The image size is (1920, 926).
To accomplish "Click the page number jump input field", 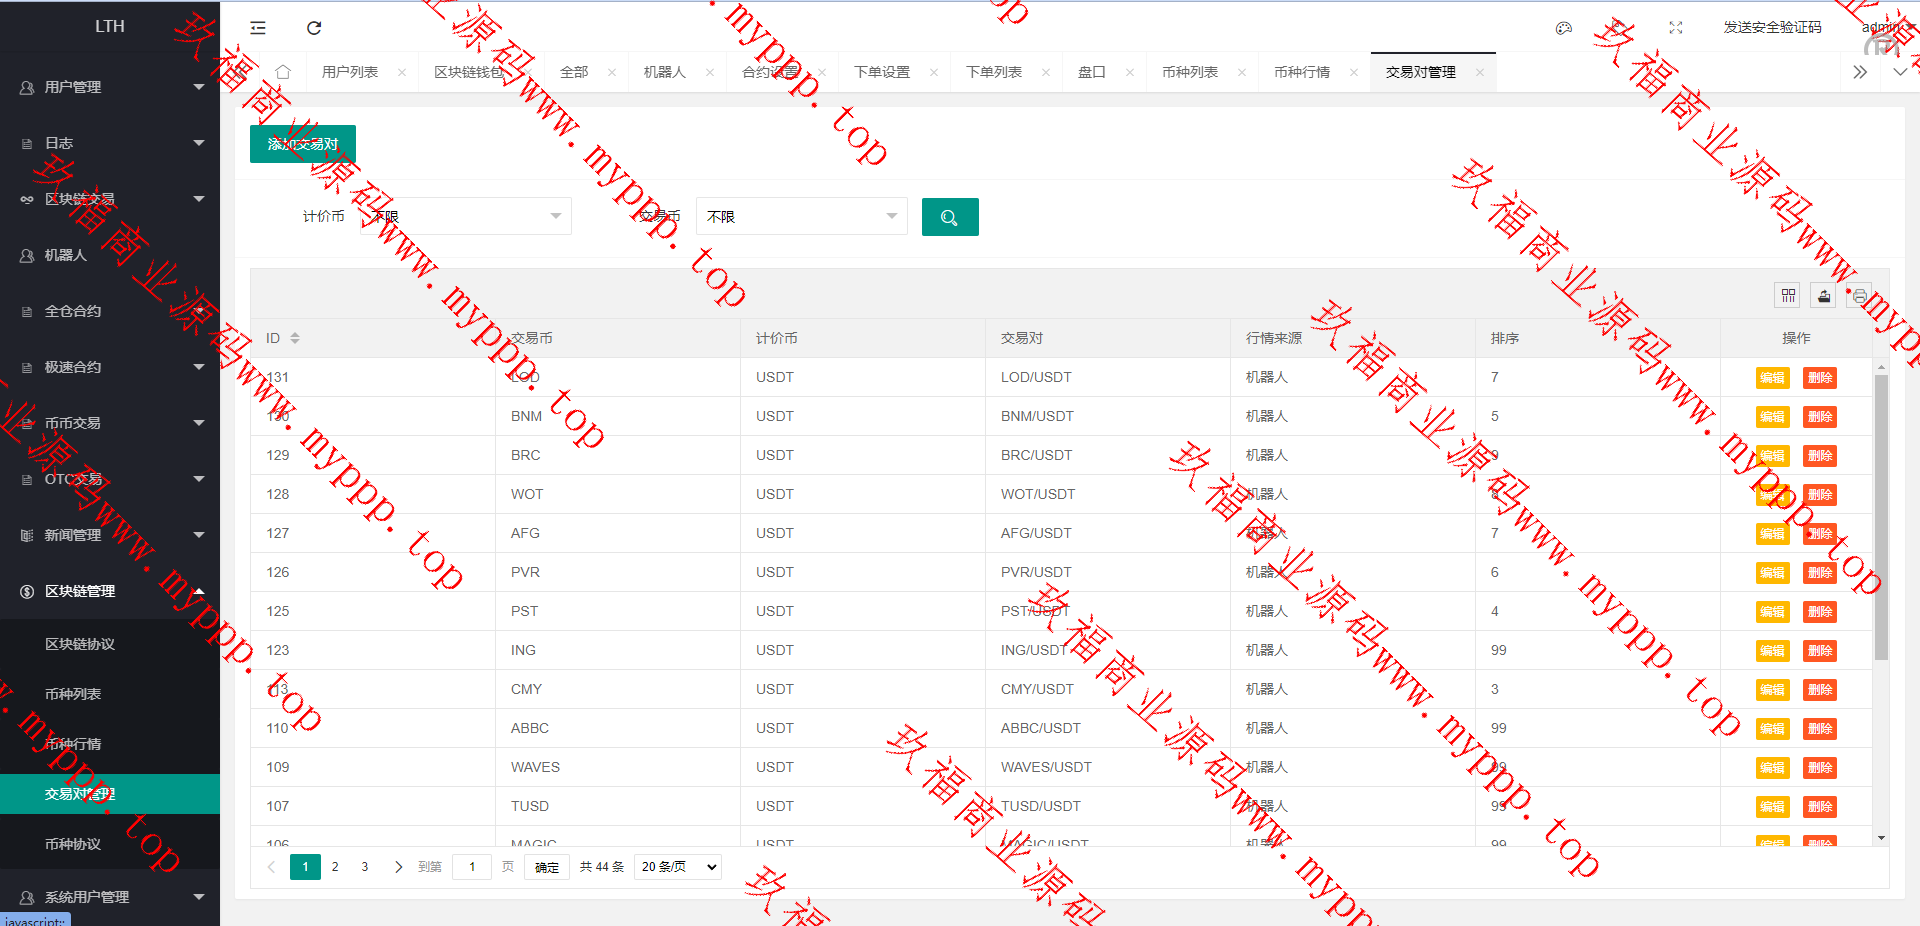I will pos(472,867).
